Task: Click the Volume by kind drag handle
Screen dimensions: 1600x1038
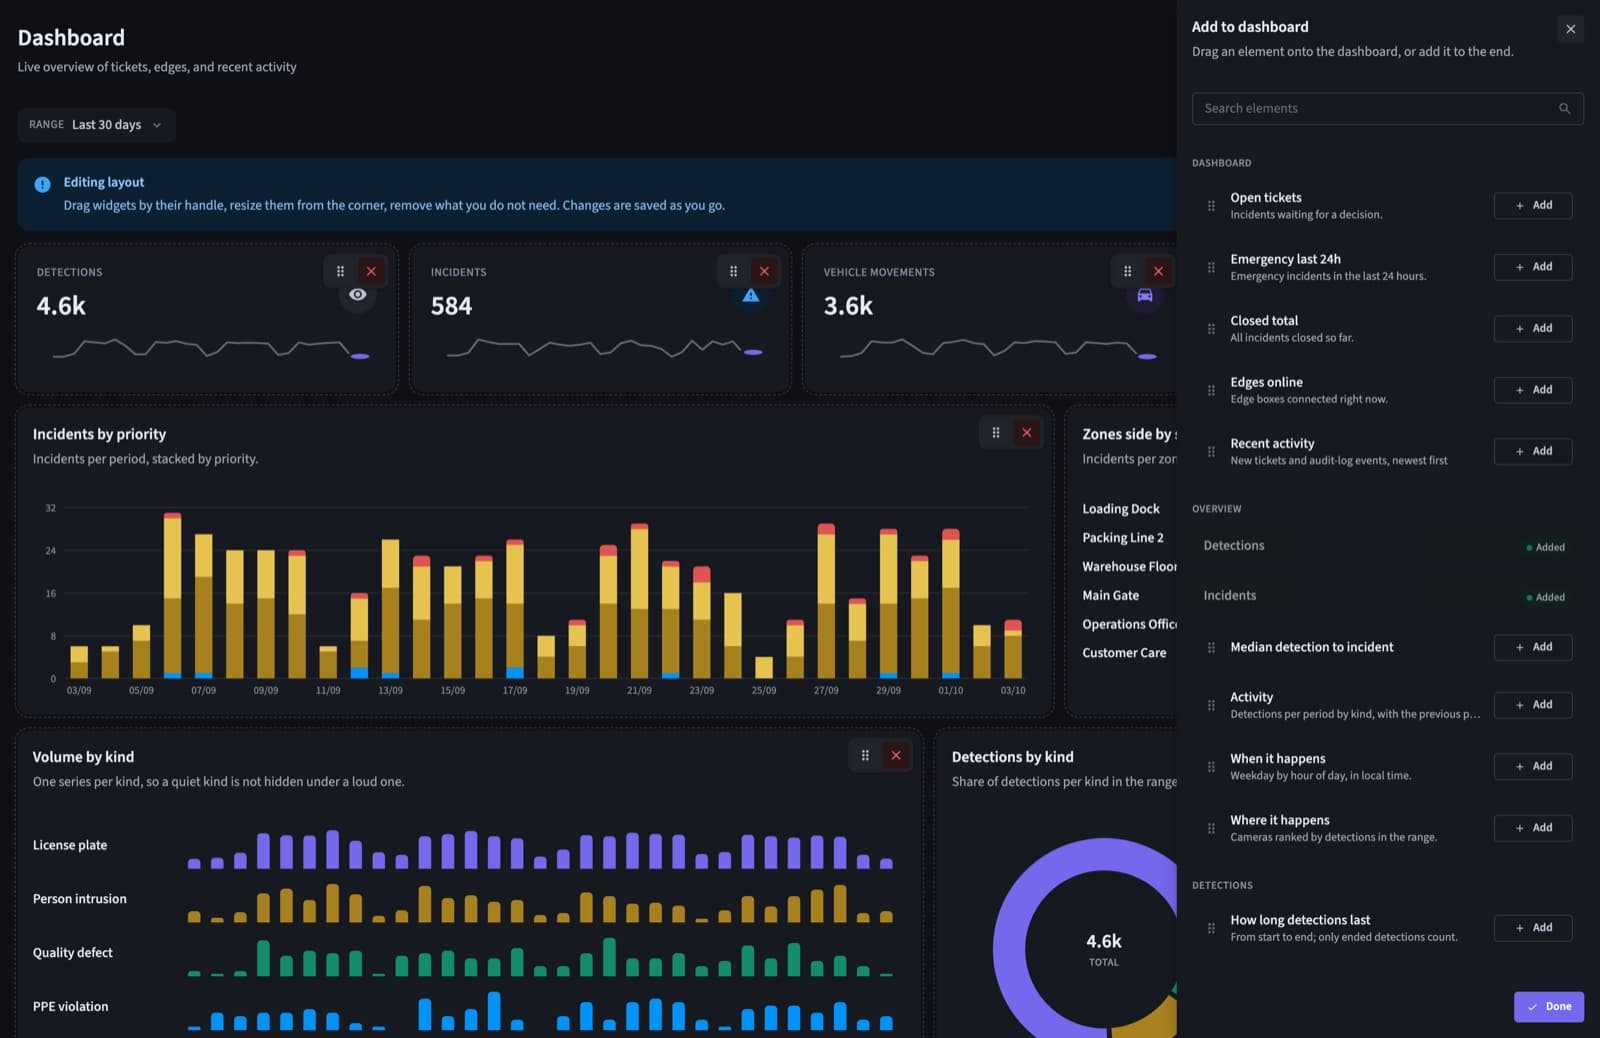Action: (865, 756)
